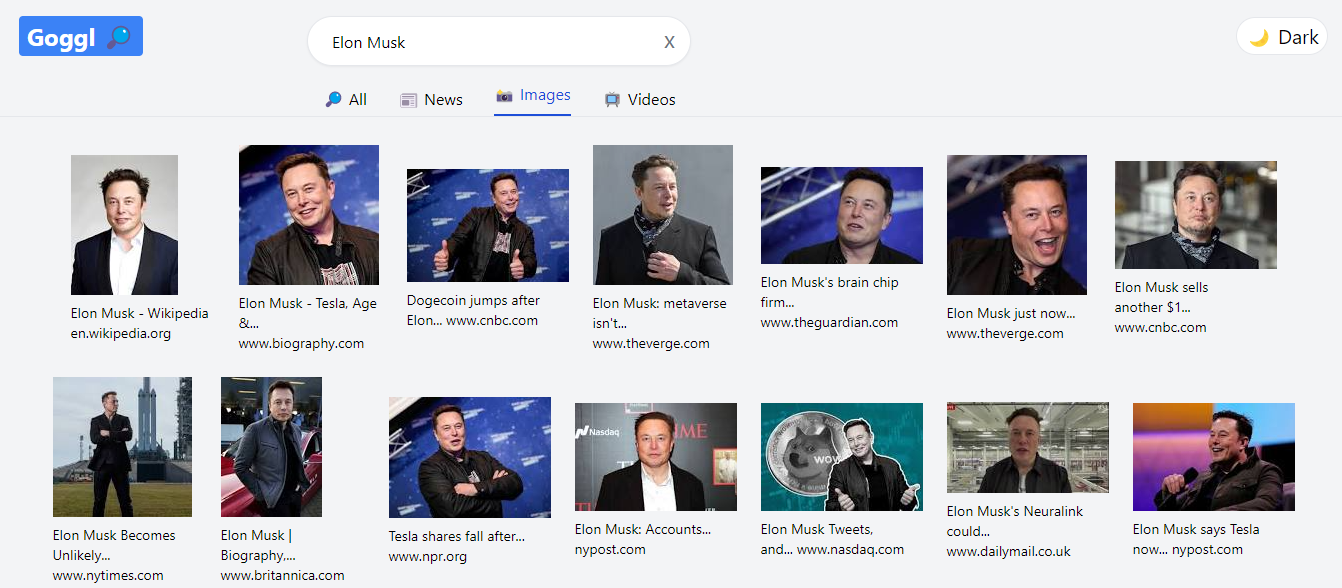This screenshot has width=1342, height=588.
Task: Click www.cnbc.com under 'sells another' caption
Action: (1161, 327)
